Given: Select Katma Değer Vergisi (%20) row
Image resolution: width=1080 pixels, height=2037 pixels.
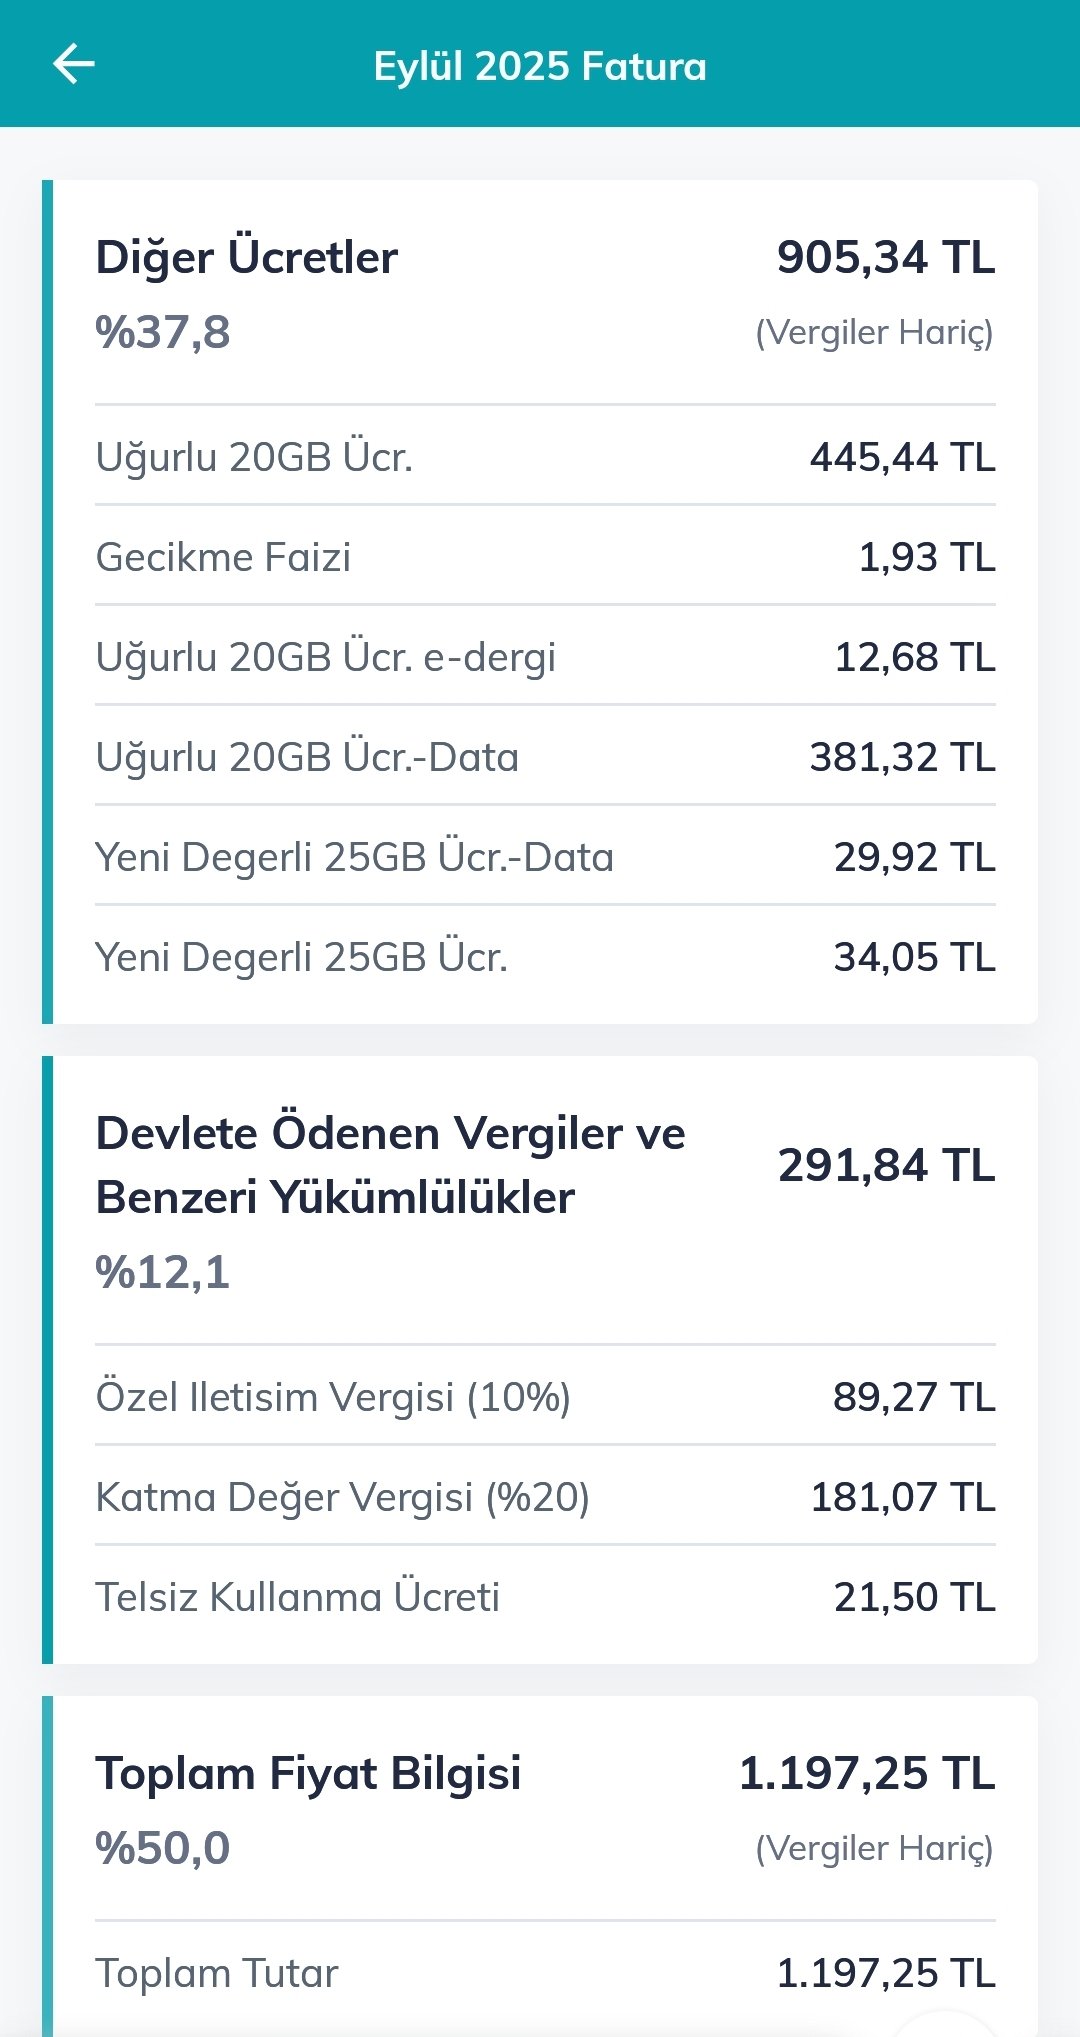Looking at the screenshot, I should pyautogui.click(x=545, y=1497).
